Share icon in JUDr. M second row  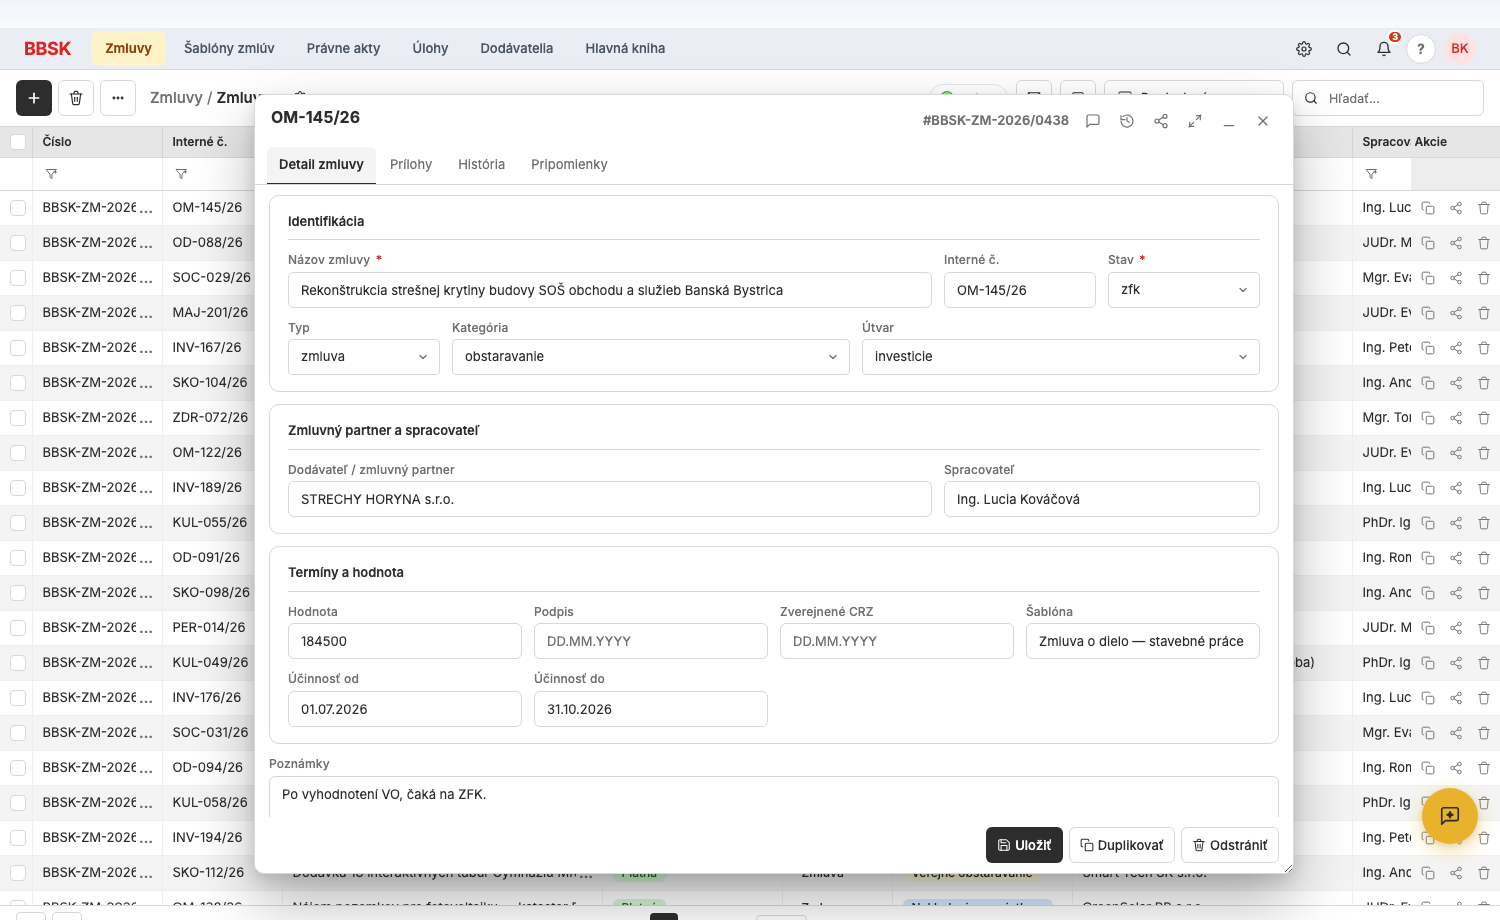[1456, 243]
